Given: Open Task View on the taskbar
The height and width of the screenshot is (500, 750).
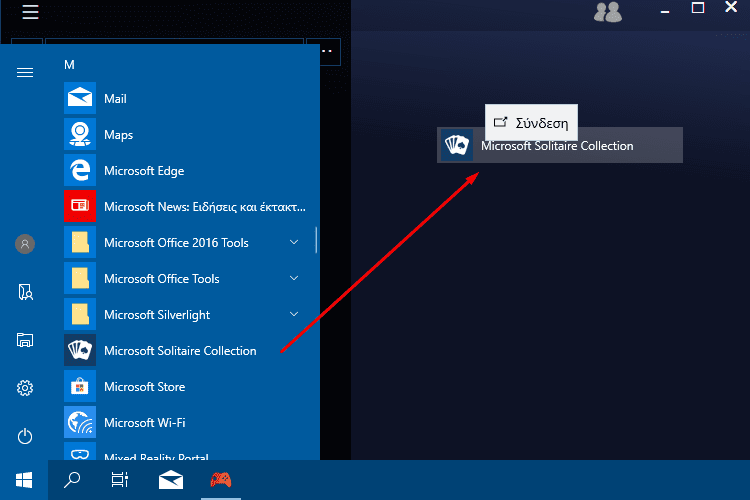Looking at the screenshot, I should 120,479.
